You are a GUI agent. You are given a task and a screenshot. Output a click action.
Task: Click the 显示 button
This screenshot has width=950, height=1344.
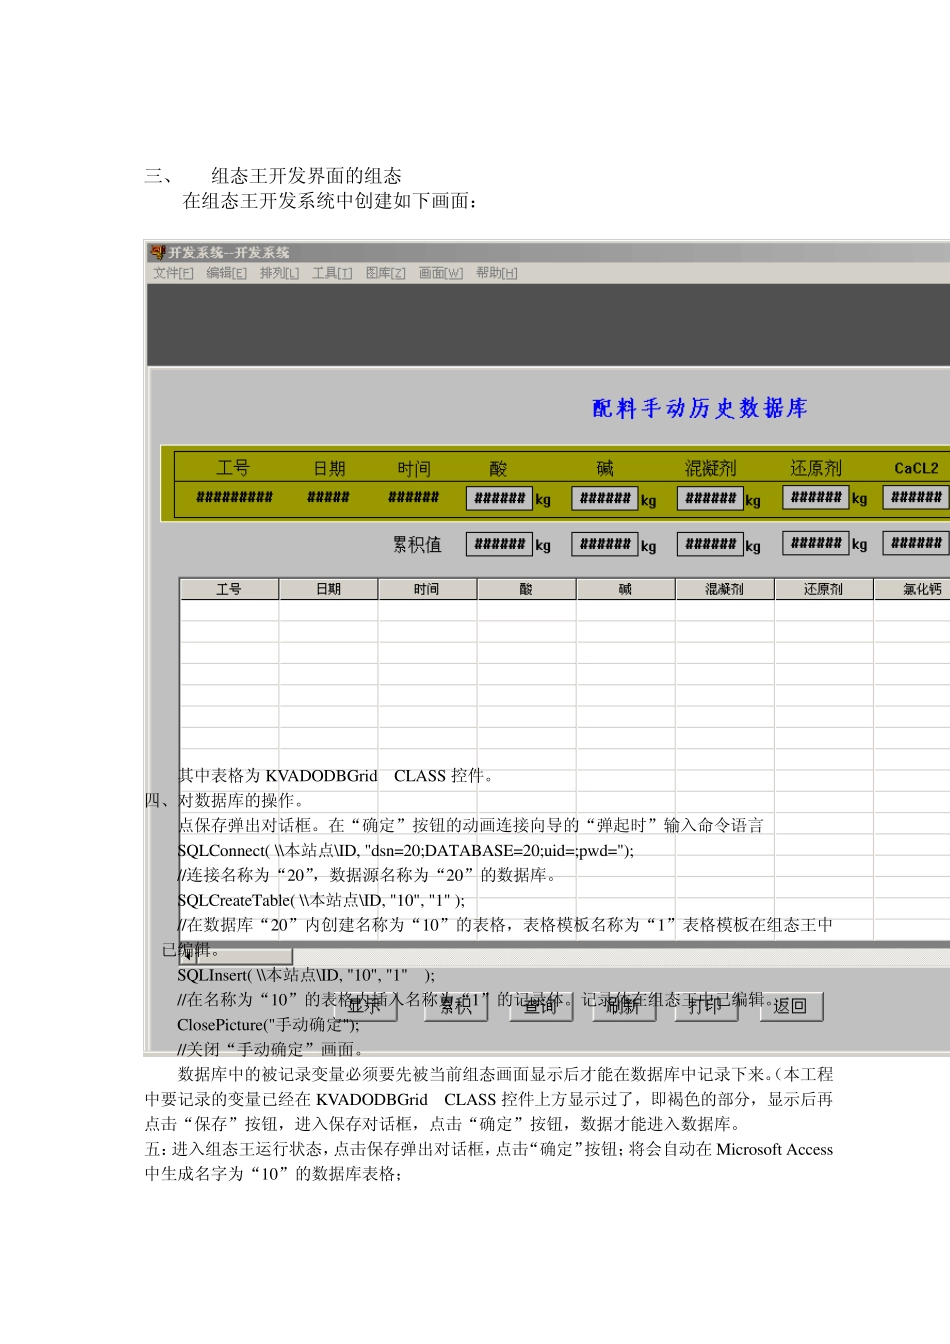point(365,1005)
